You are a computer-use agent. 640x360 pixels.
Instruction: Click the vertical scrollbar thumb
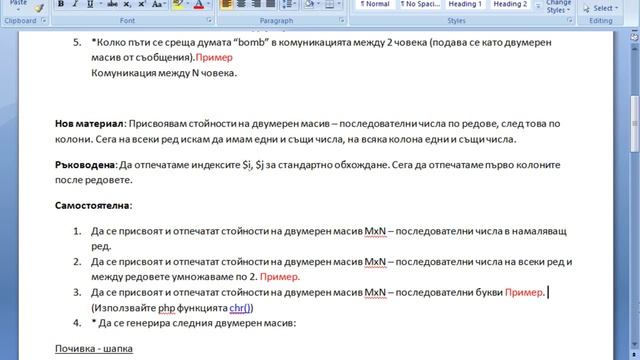(x=635, y=124)
